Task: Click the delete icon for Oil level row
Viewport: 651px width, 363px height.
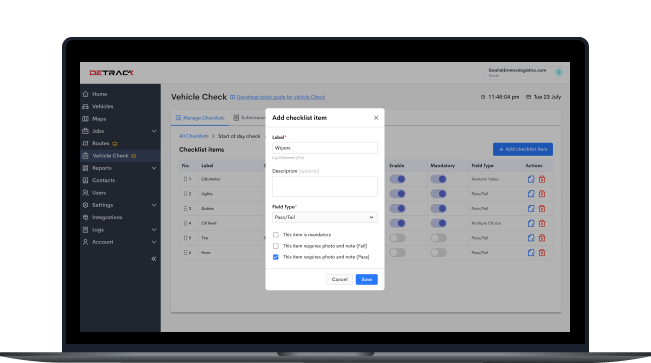Action: click(x=542, y=223)
